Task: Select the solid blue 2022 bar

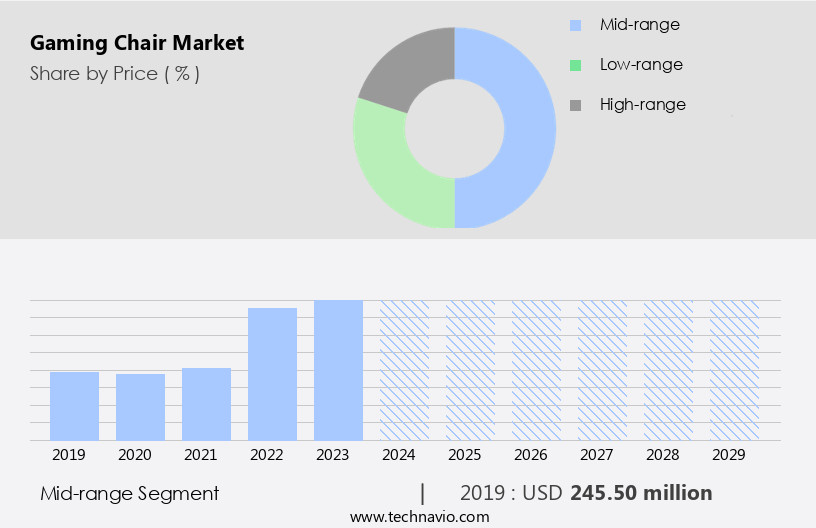Action: [272, 374]
